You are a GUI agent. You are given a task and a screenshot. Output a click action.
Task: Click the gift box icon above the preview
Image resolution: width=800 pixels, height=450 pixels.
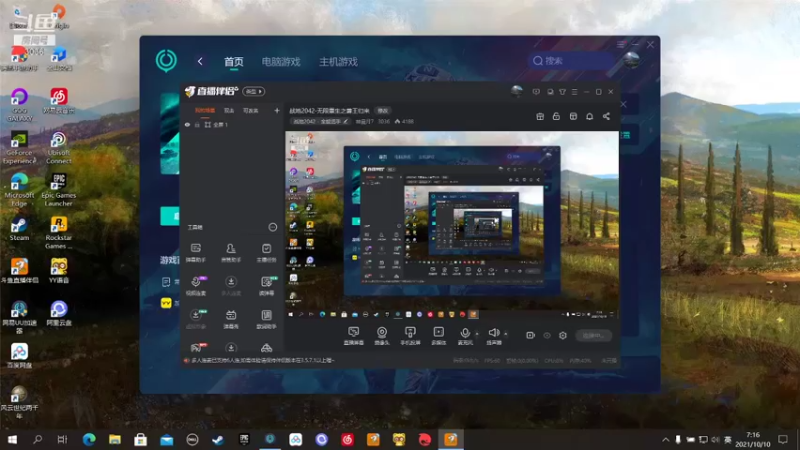540,116
